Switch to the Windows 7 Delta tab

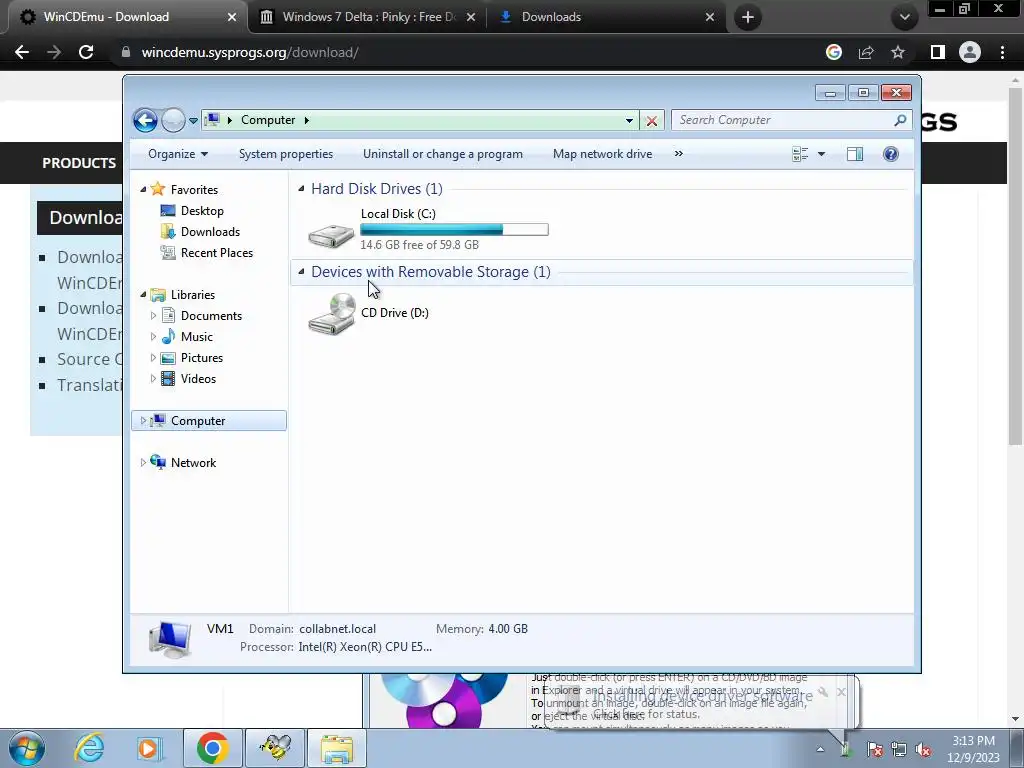369,17
